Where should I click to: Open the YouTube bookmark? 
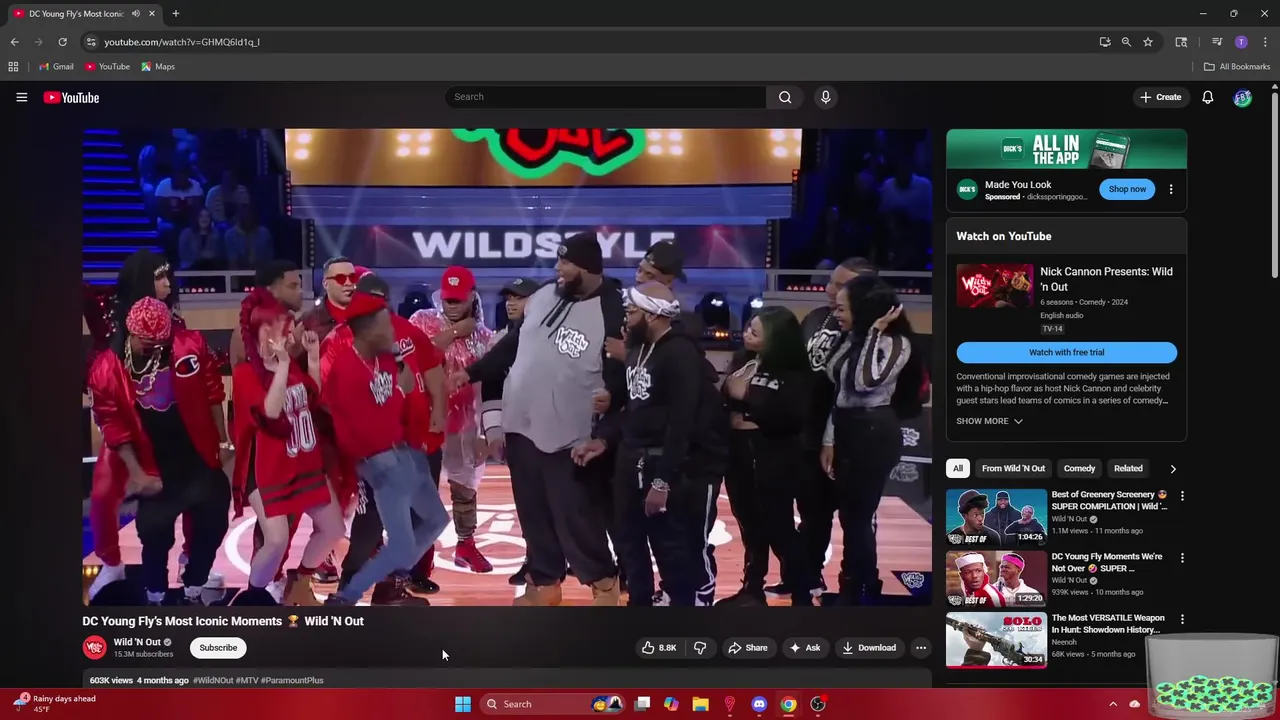tap(107, 67)
